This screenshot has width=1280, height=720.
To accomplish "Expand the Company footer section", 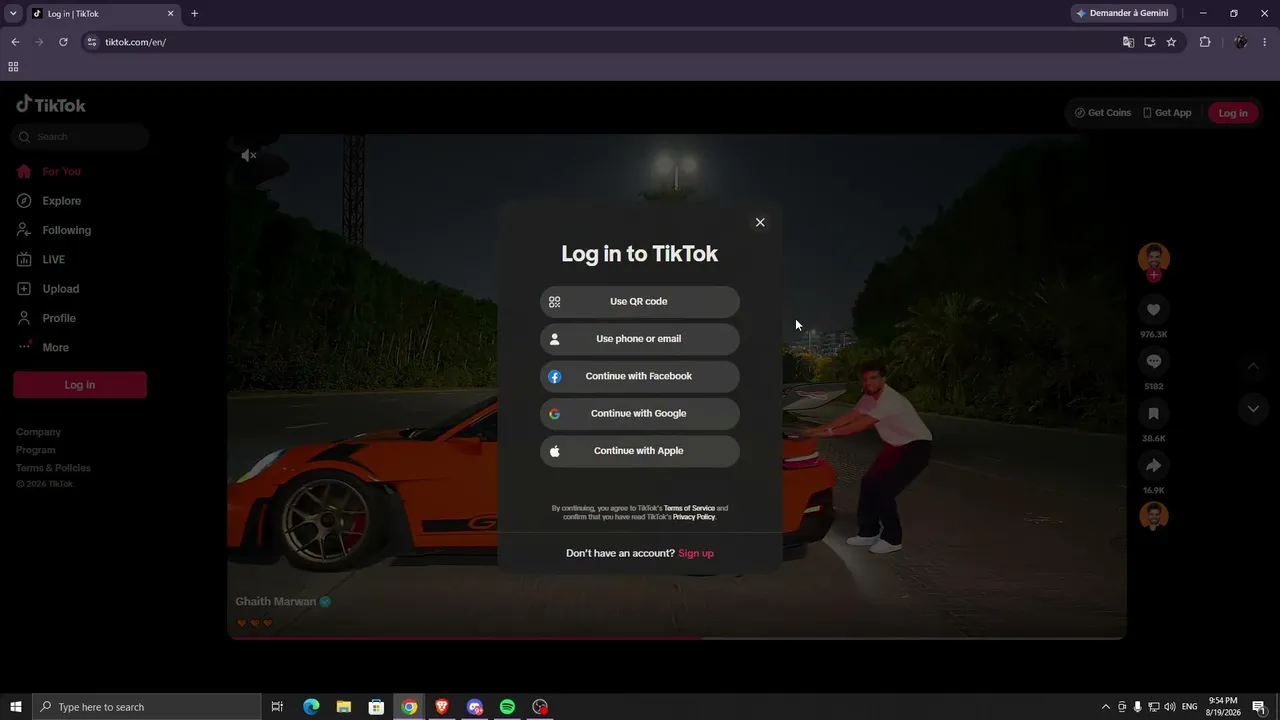I will tap(38, 432).
